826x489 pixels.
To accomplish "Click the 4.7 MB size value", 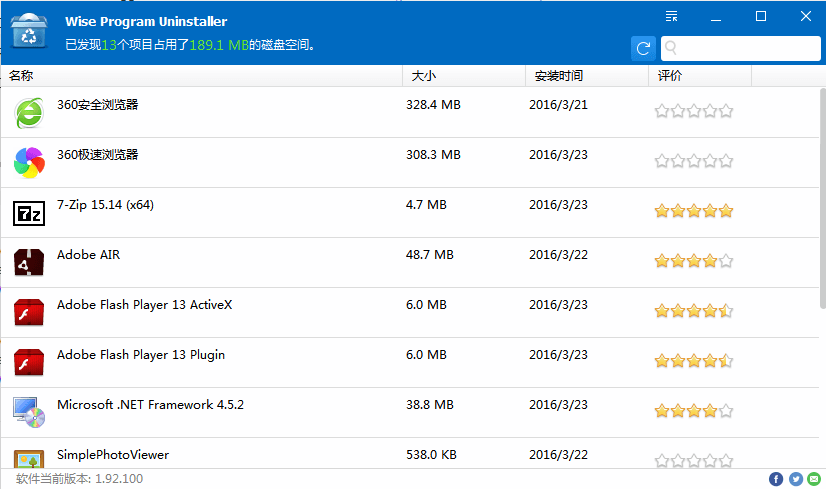I will [x=426, y=205].
